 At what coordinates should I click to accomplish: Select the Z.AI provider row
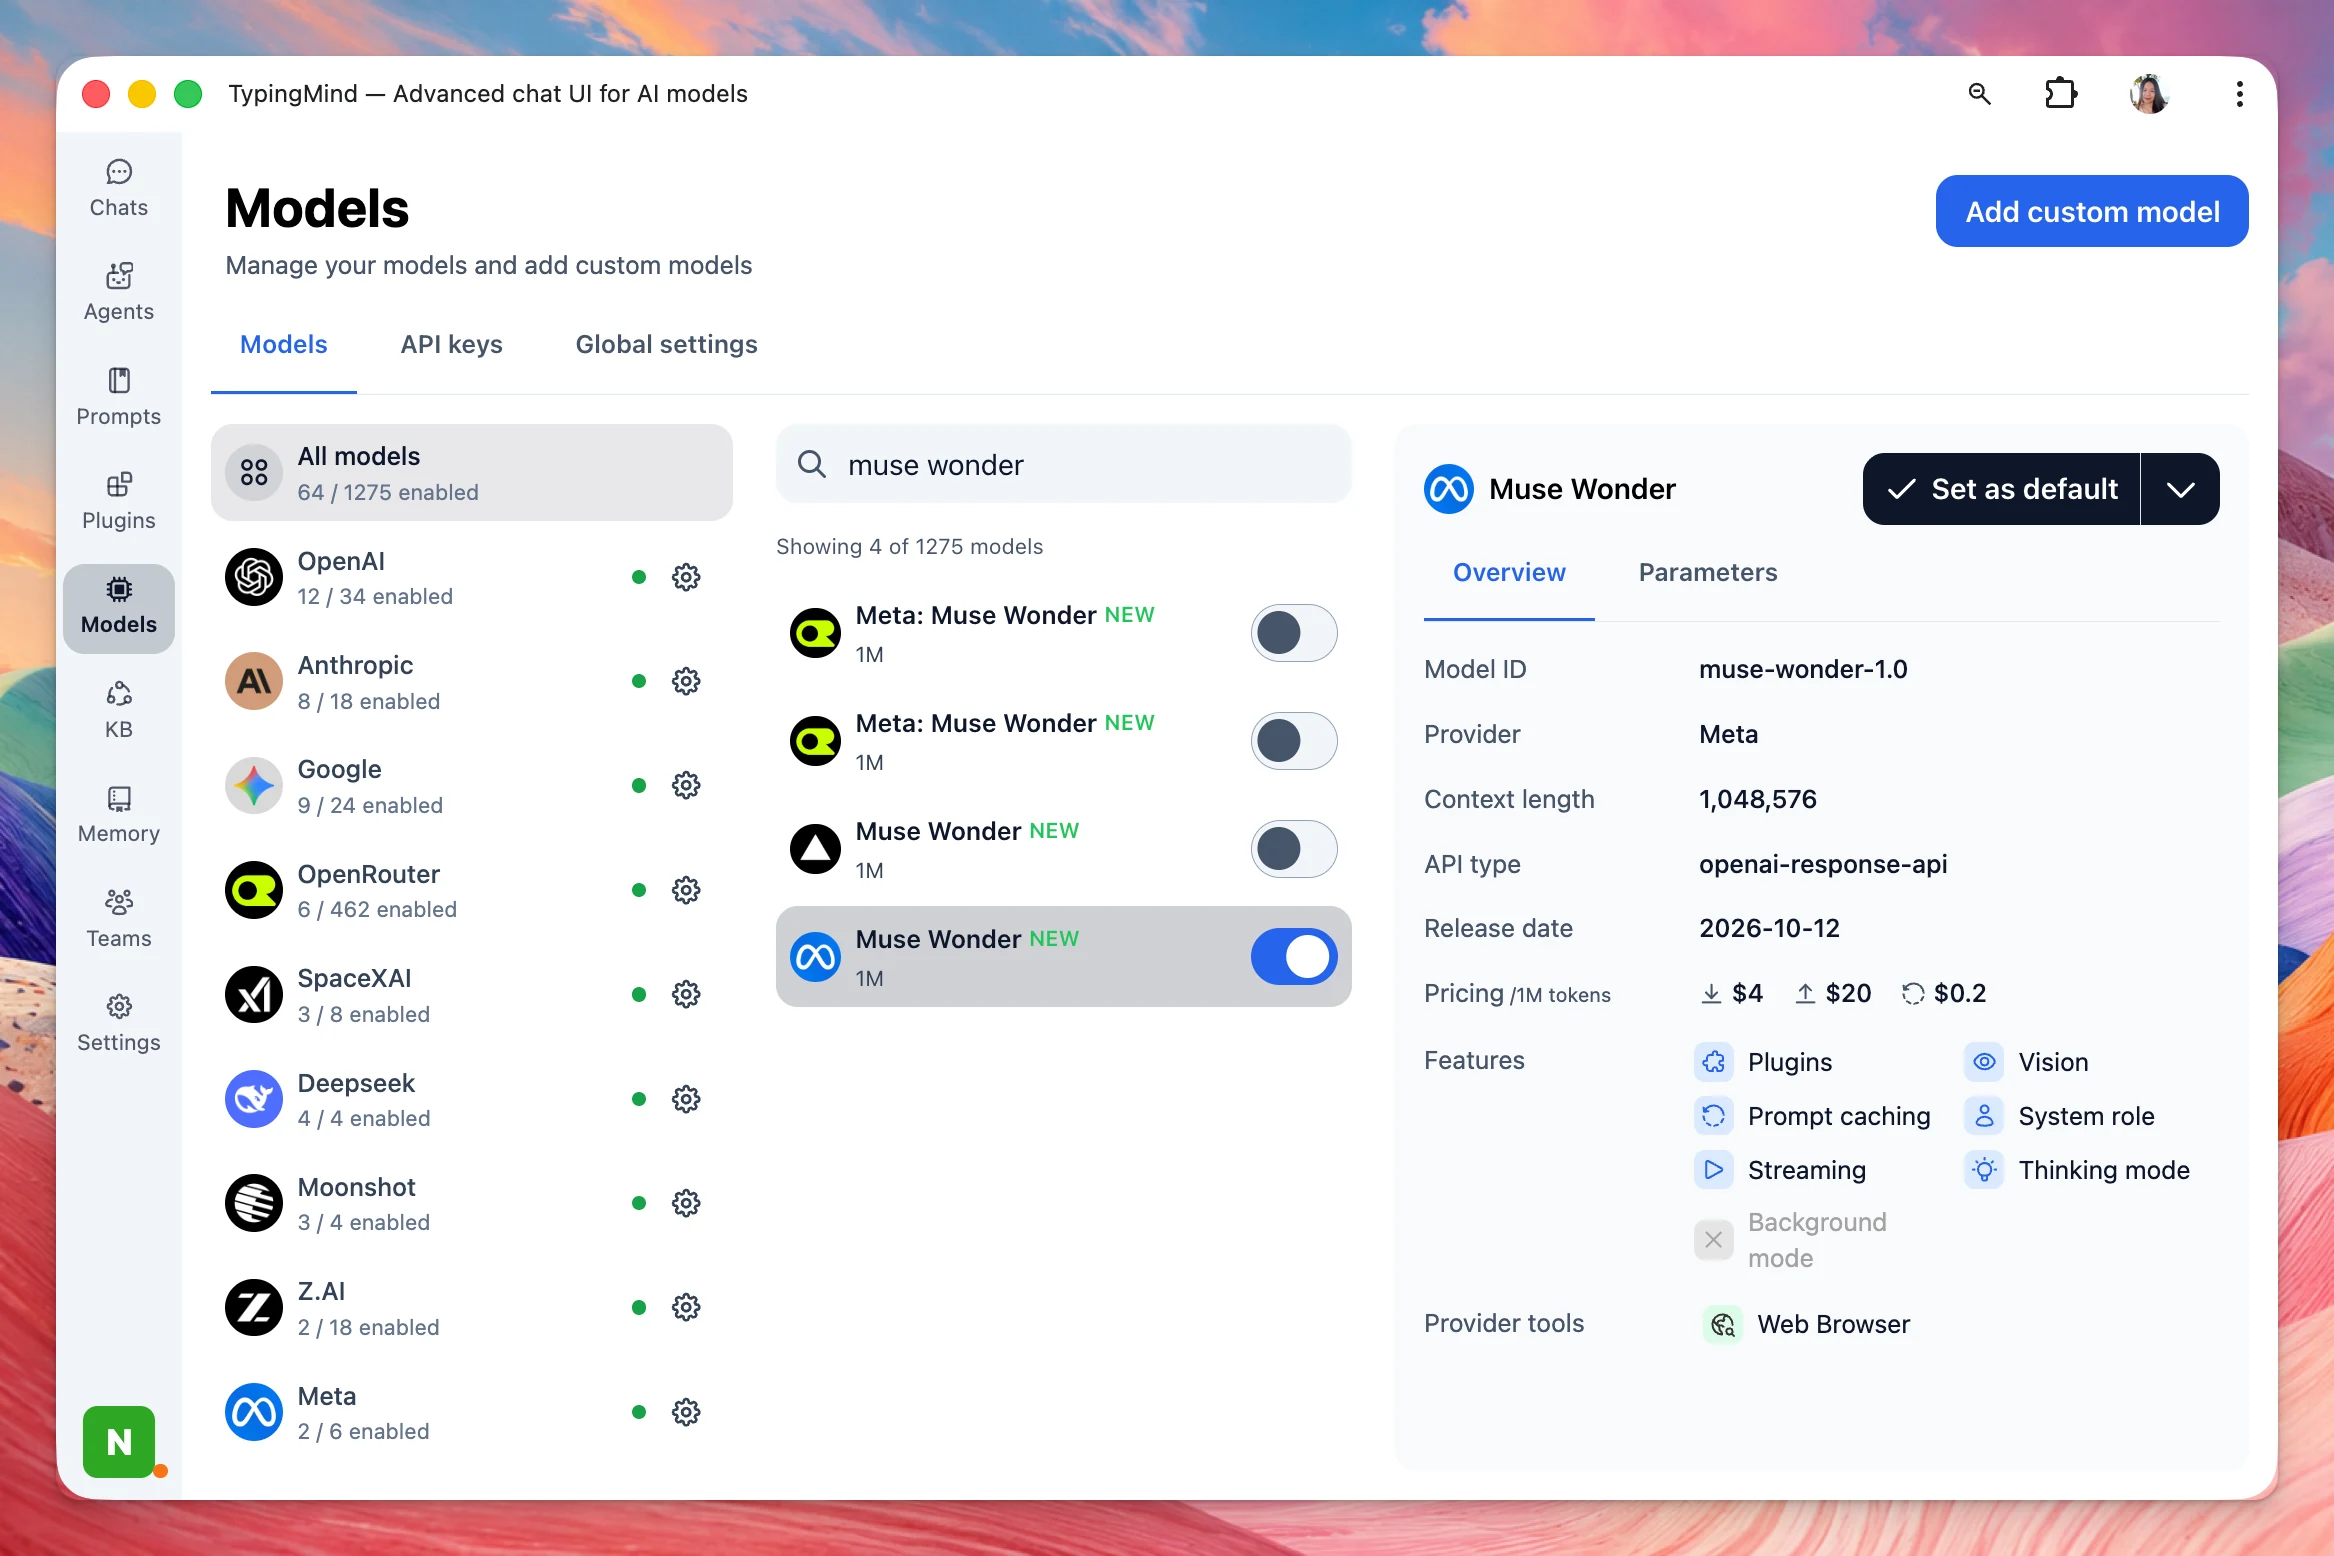[x=471, y=1308]
